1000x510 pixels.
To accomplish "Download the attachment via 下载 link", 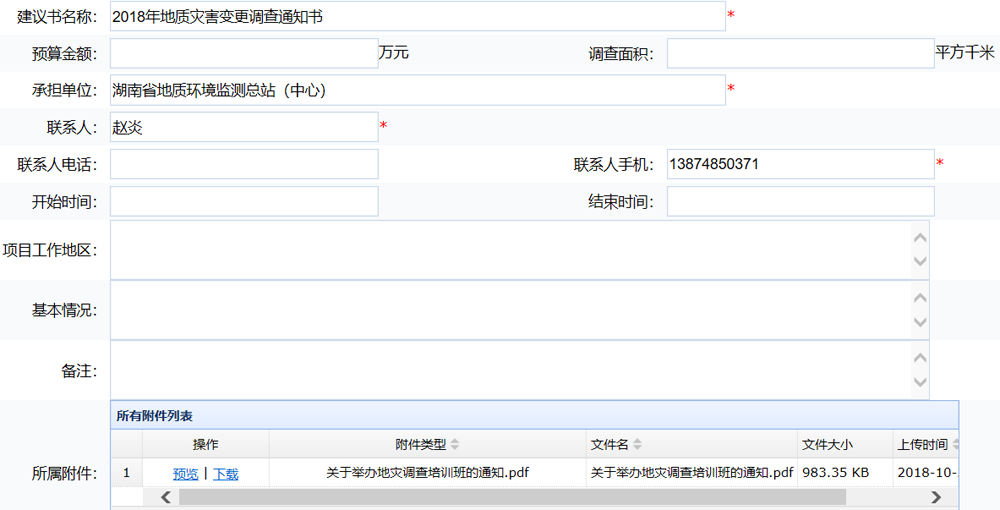I will click(226, 474).
